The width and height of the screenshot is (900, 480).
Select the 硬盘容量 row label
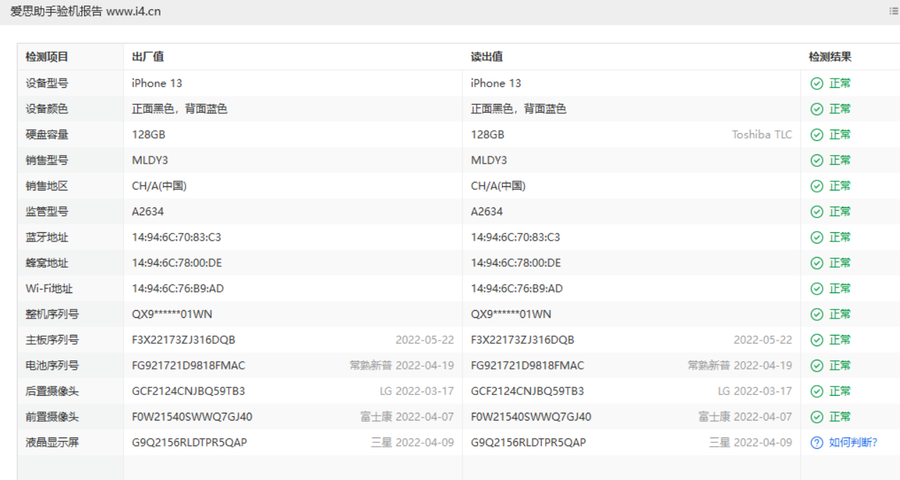[x=46, y=135]
